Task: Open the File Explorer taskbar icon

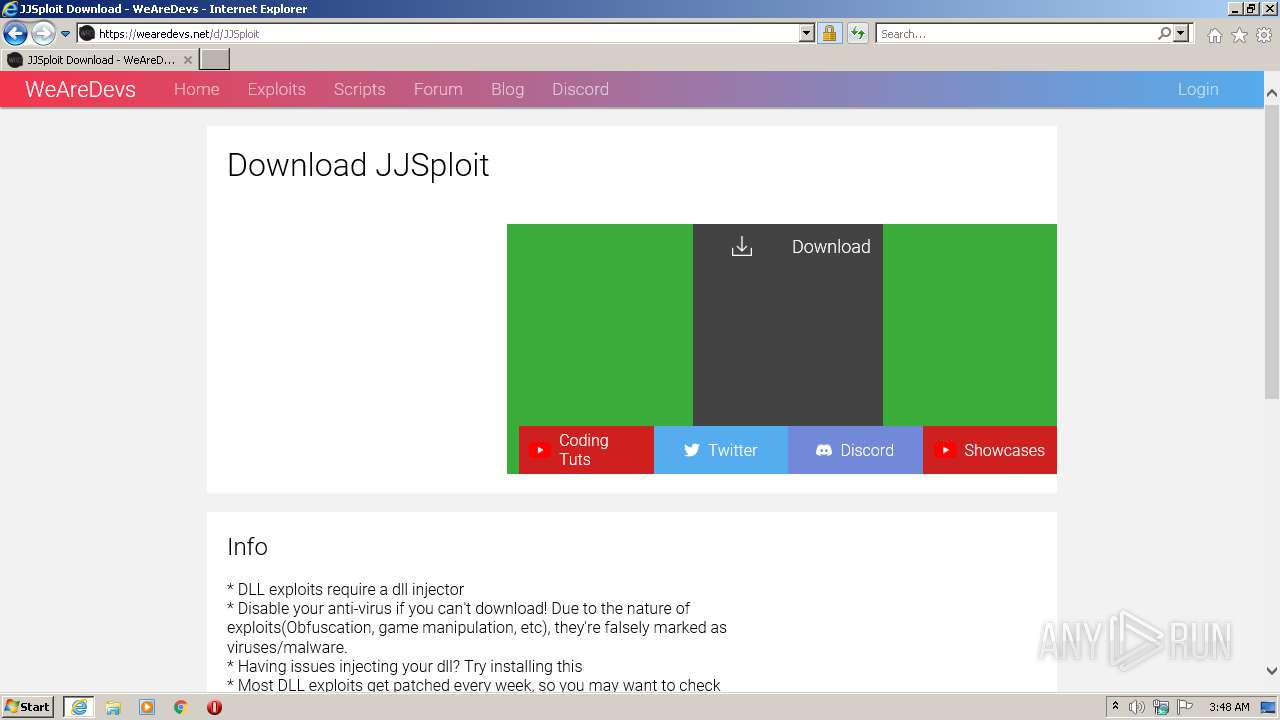Action: pos(113,707)
